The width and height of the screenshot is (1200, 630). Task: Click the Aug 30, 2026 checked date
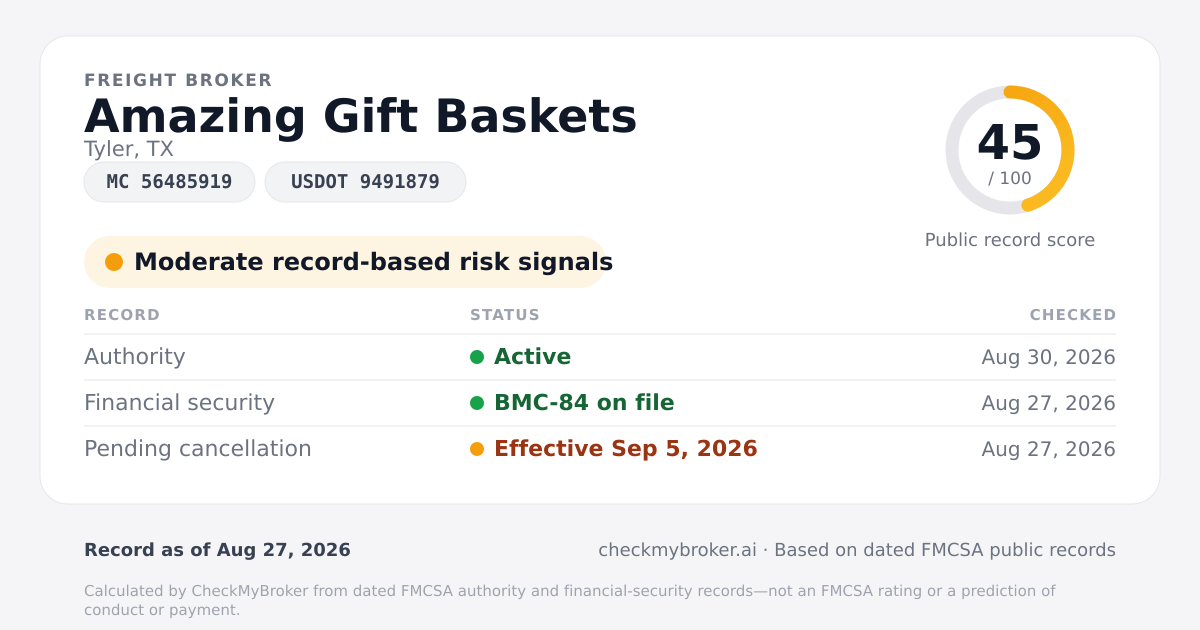[x=1048, y=357]
